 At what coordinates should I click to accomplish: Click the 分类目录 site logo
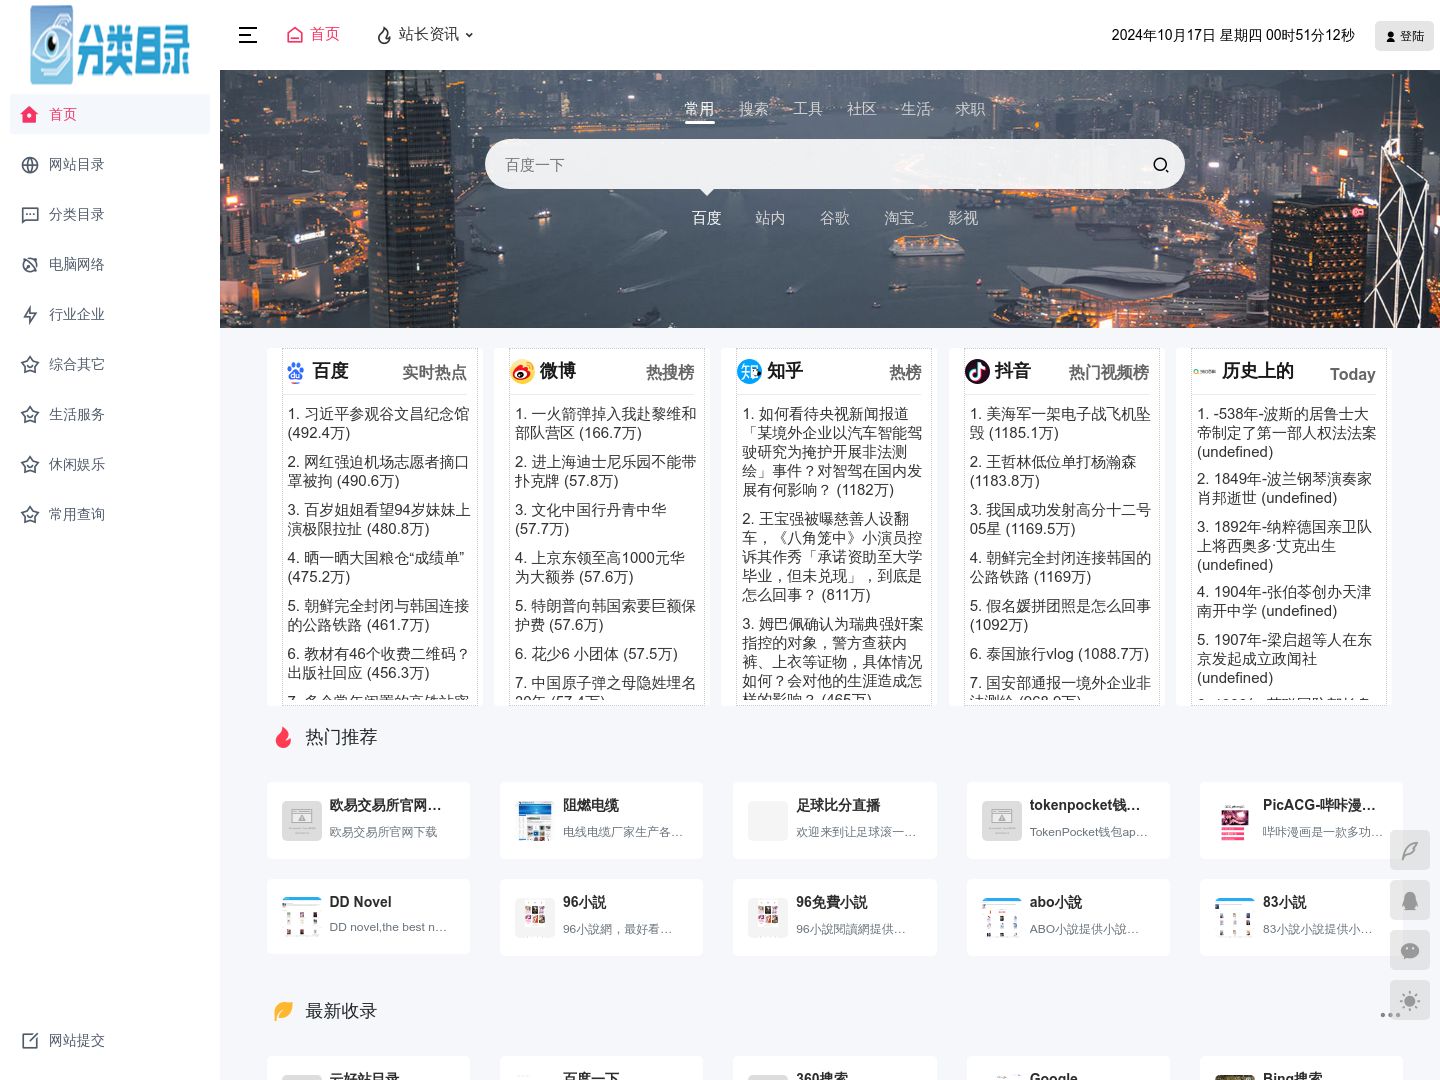pyautogui.click(x=110, y=45)
